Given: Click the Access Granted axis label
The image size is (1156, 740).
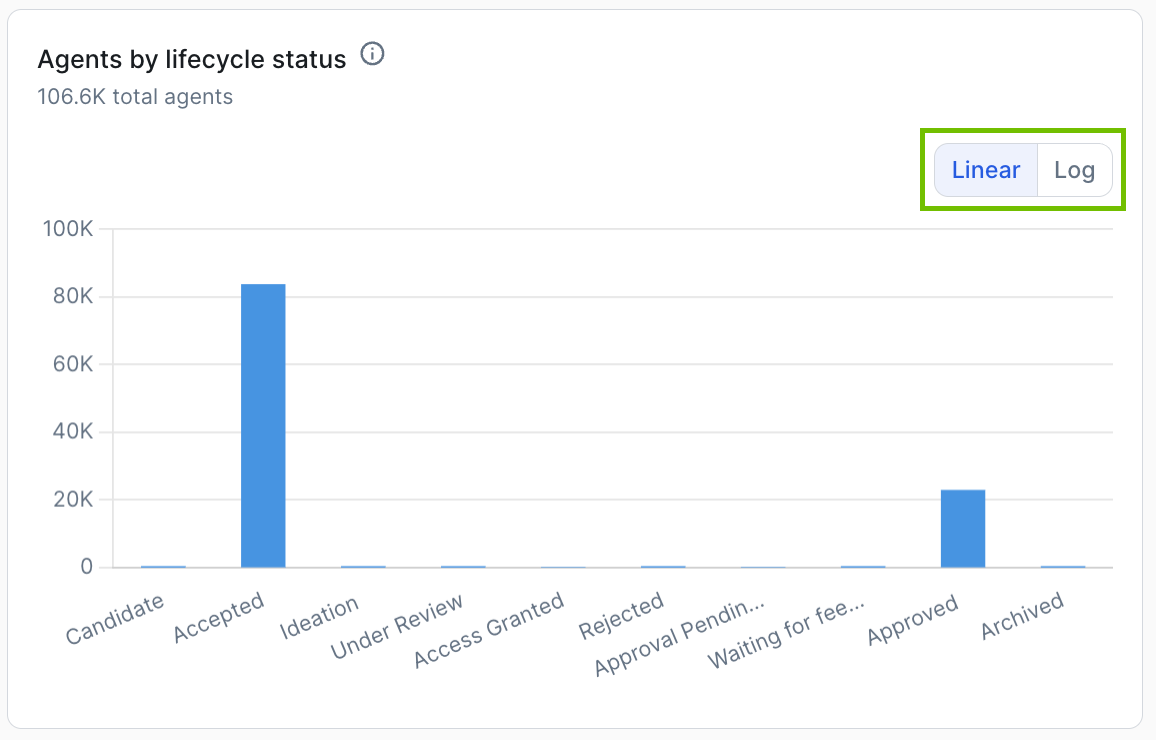Looking at the screenshot, I should pyautogui.click(x=489, y=630).
